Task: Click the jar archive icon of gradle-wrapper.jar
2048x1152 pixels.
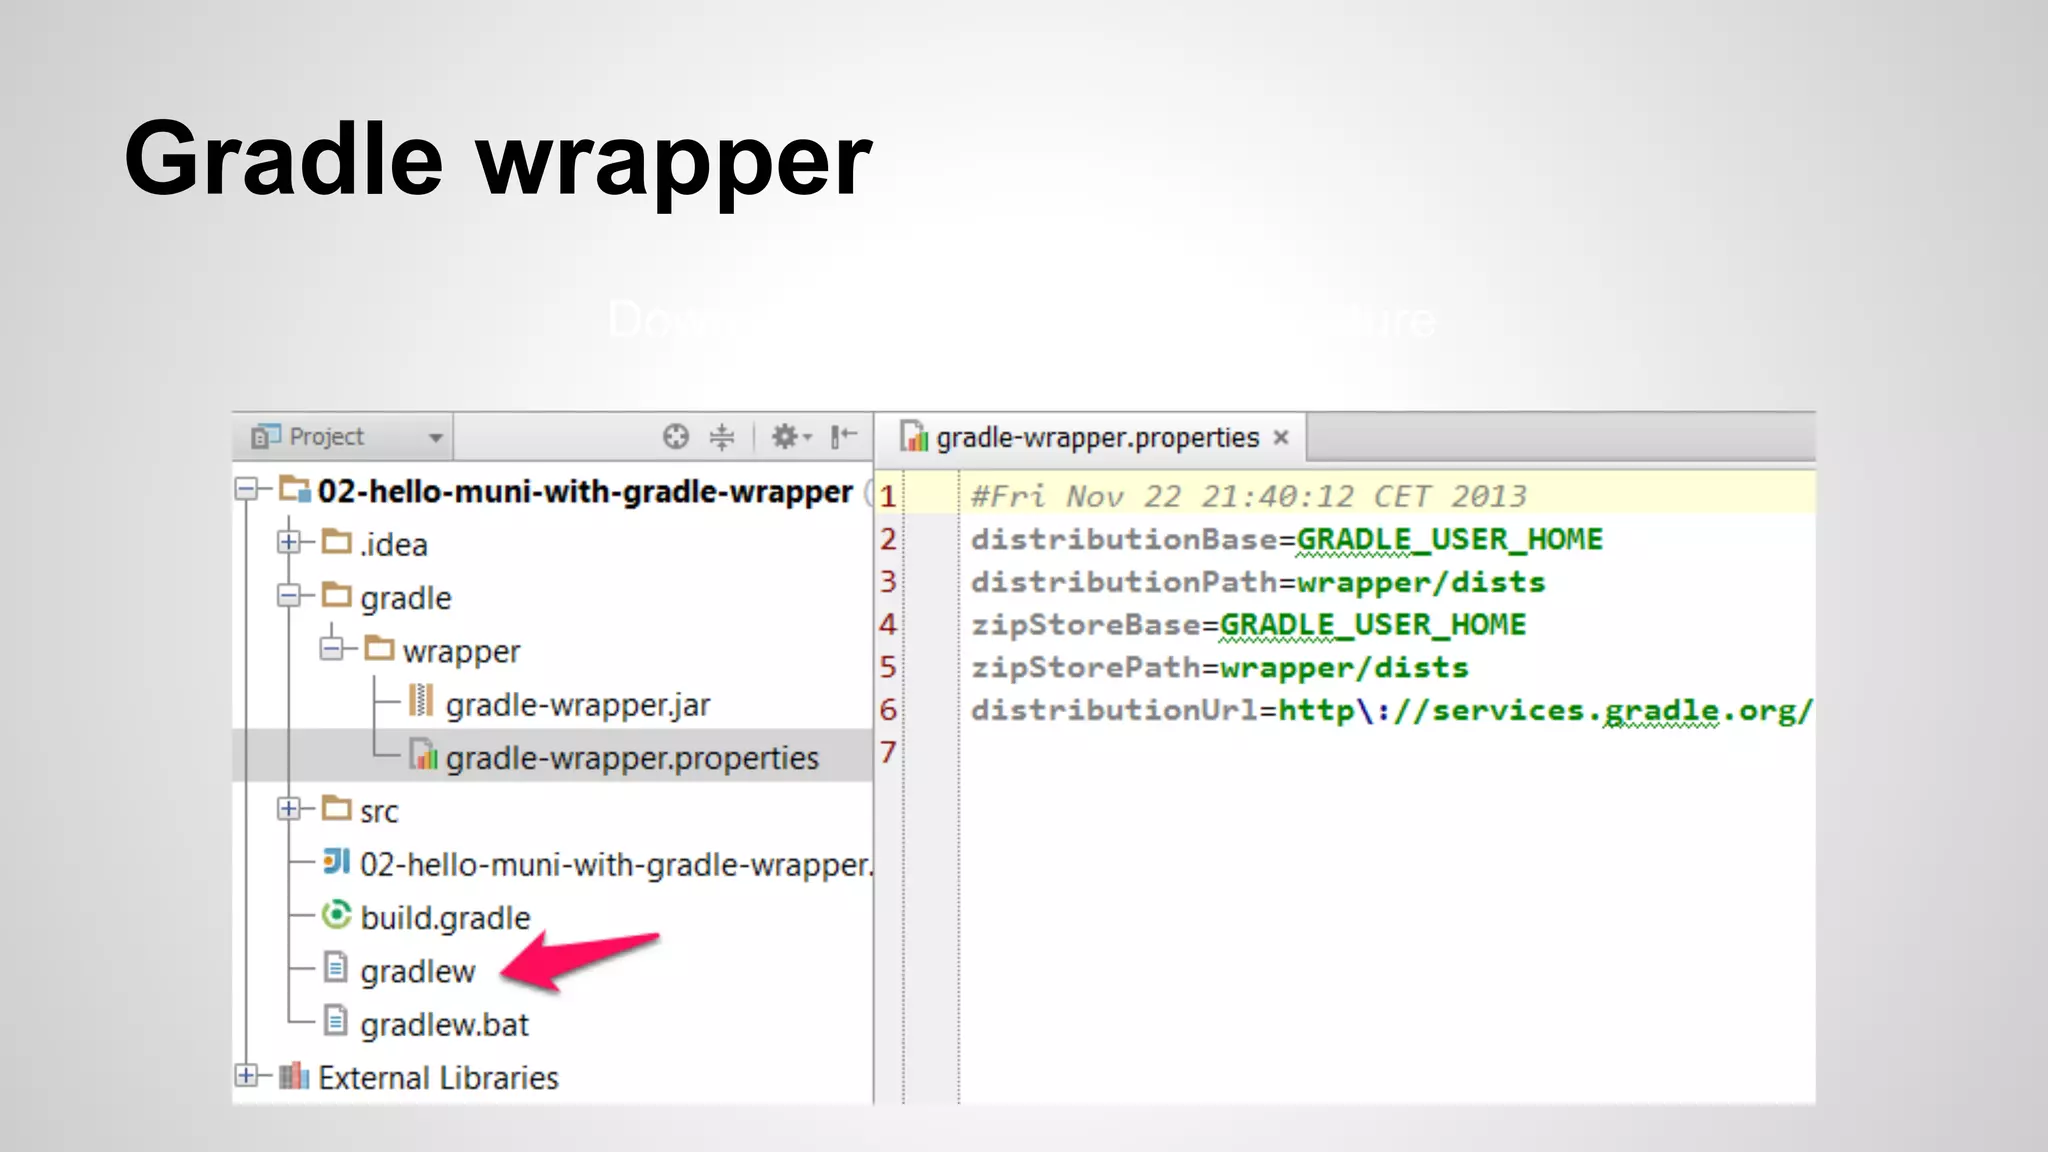Action: (x=421, y=701)
